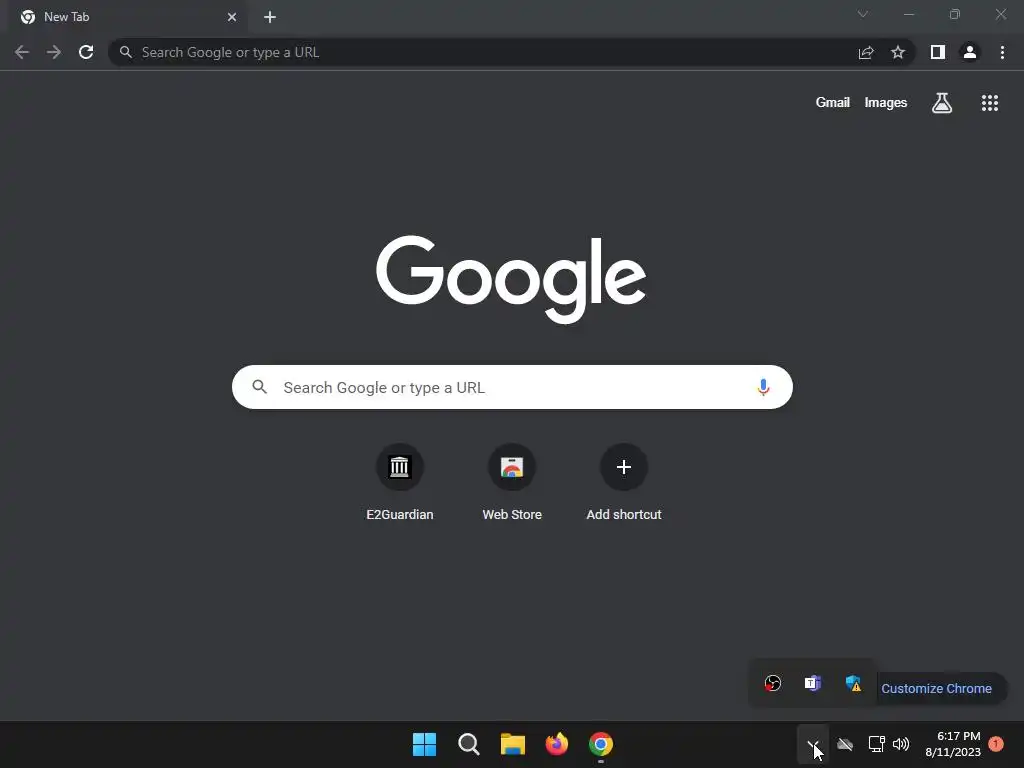Open the Web Store shortcut tile
Image resolution: width=1024 pixels, height=768 pixels.
(x=512, y=483)
